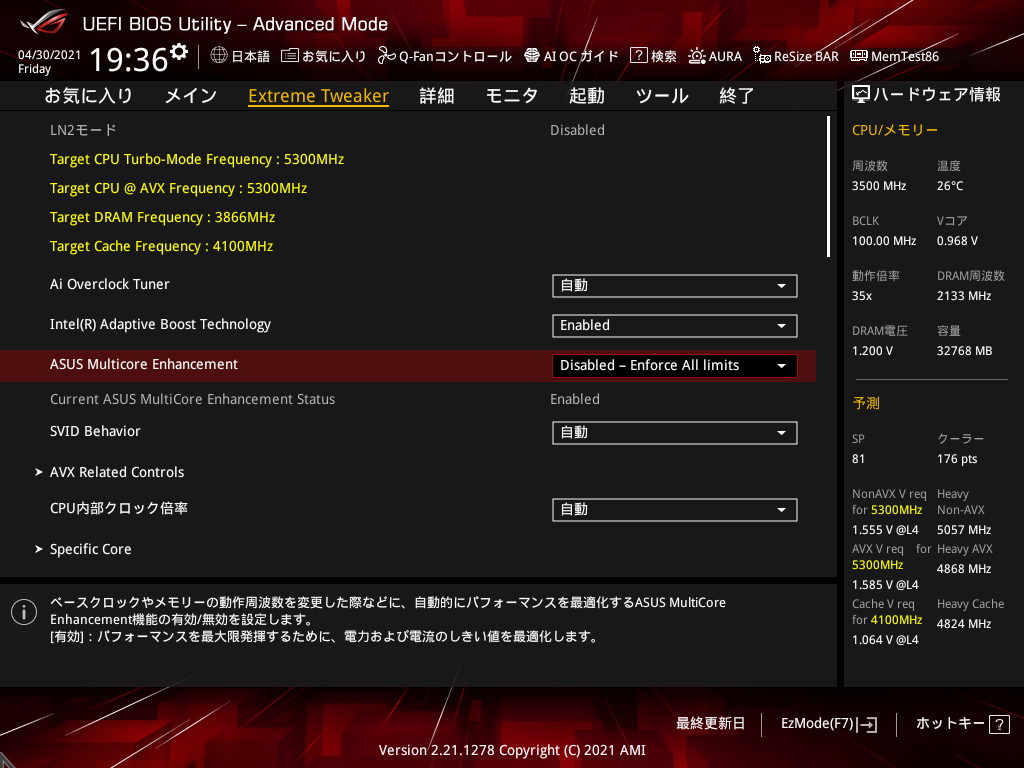This screenshot has width=1024, height=768.
Task: Click Target DRAM Frequency : 3866MHz
Action: [162, 217]
